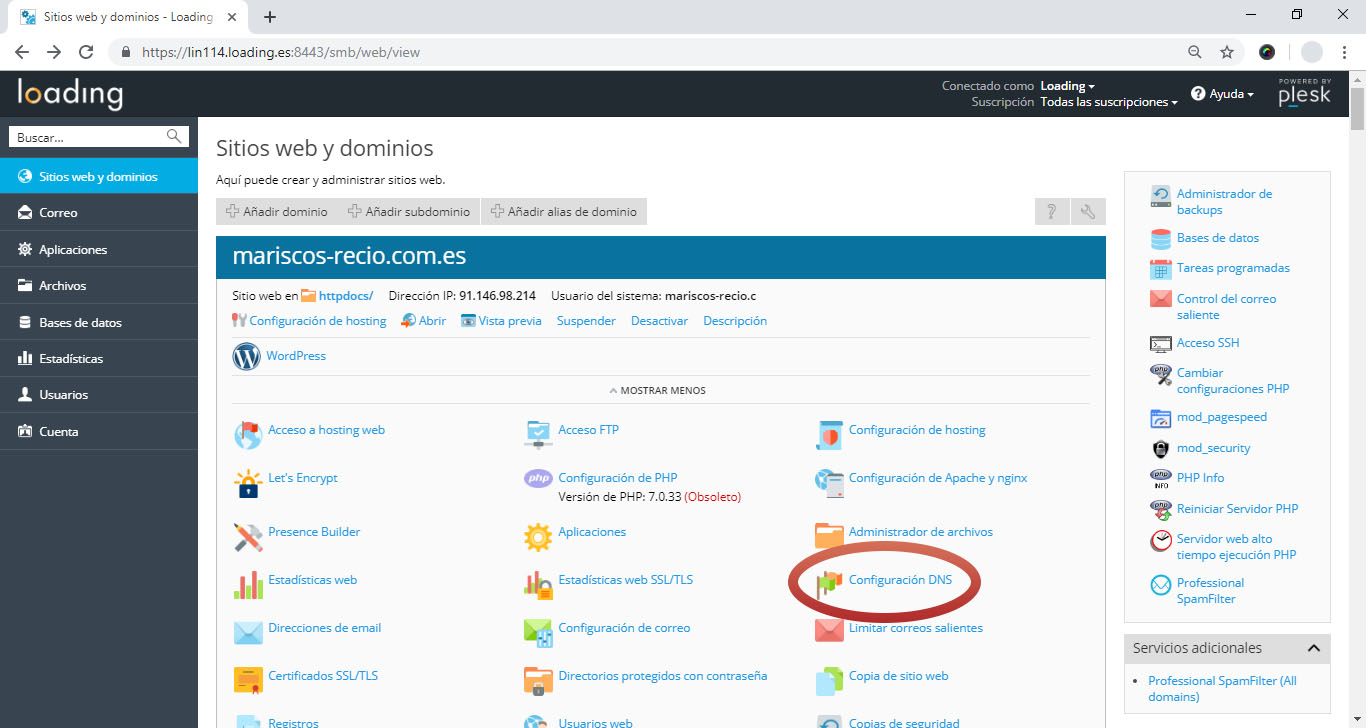Image resolution: width=1366 pixels, height=728 pixels.
Task: Click the Reiniciar Servidor PHP link
Action: click(x=1237, y=509)
